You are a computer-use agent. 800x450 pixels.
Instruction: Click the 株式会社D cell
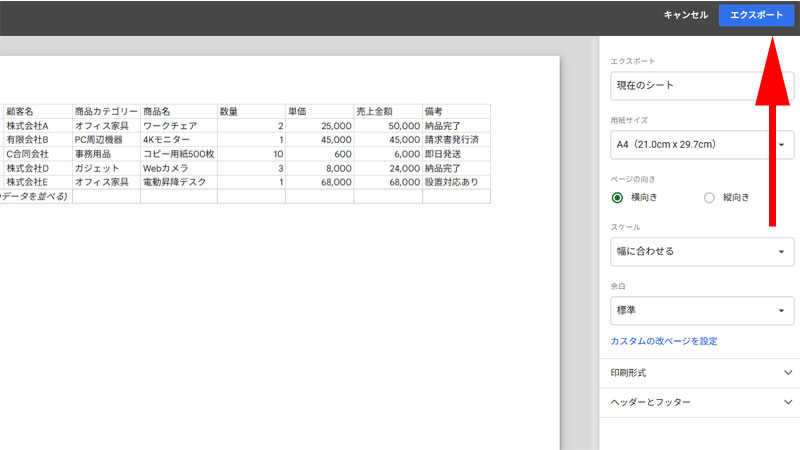[38, 168]
